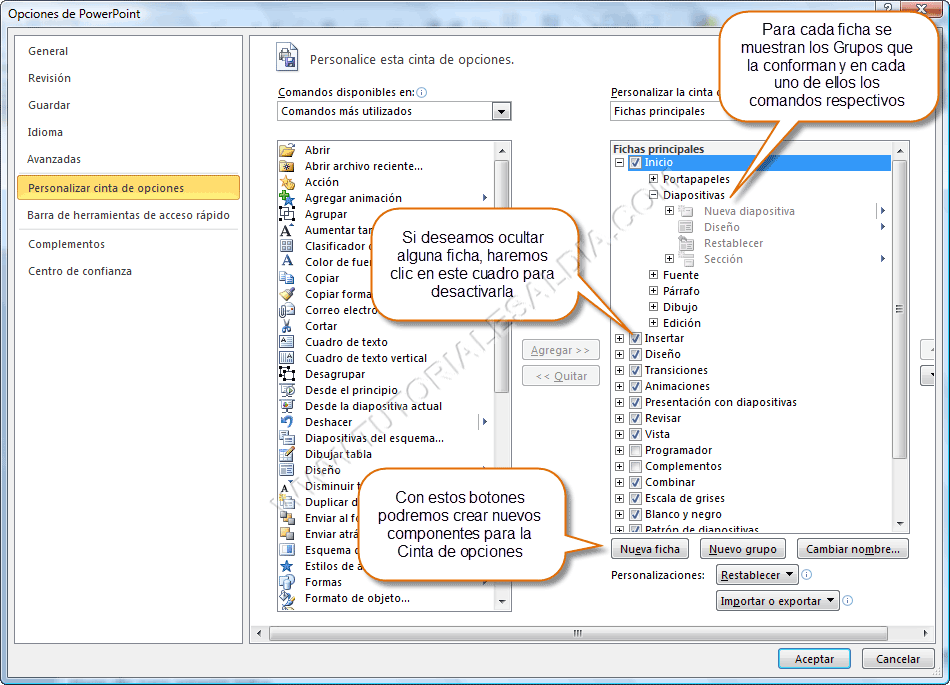Click the Formato de objeto icon
The width and height of the screenshot is (950, 685).
click(287, 598)
